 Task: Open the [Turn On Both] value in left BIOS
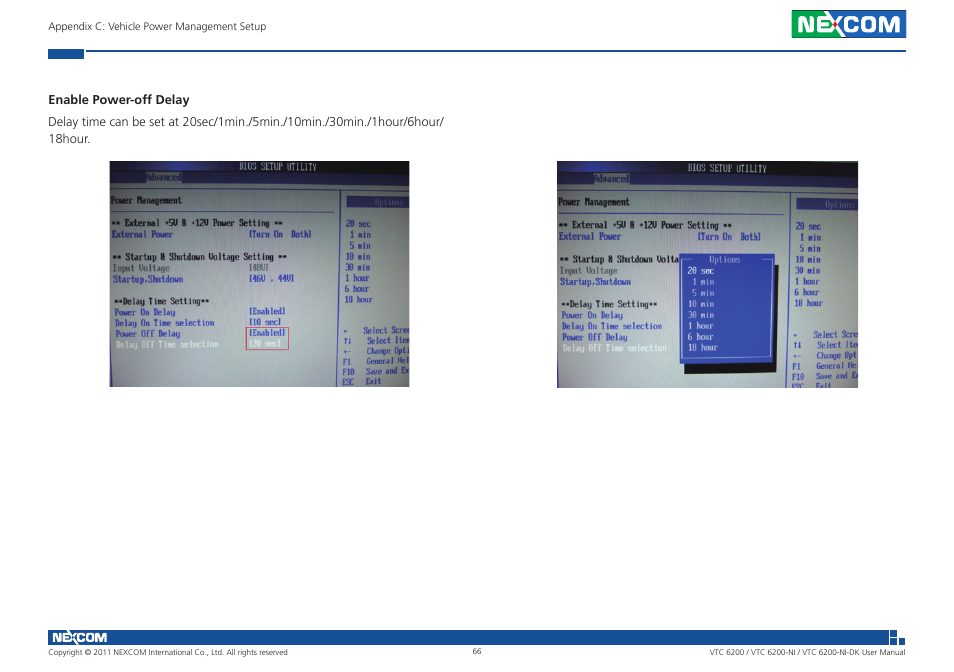coord(280,234)
